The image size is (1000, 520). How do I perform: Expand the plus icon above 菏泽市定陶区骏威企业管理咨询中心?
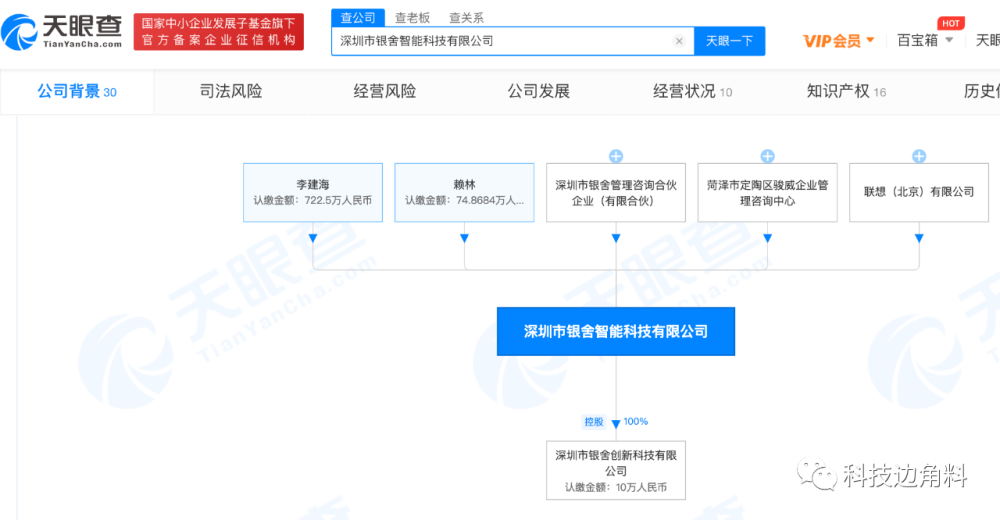768,156
